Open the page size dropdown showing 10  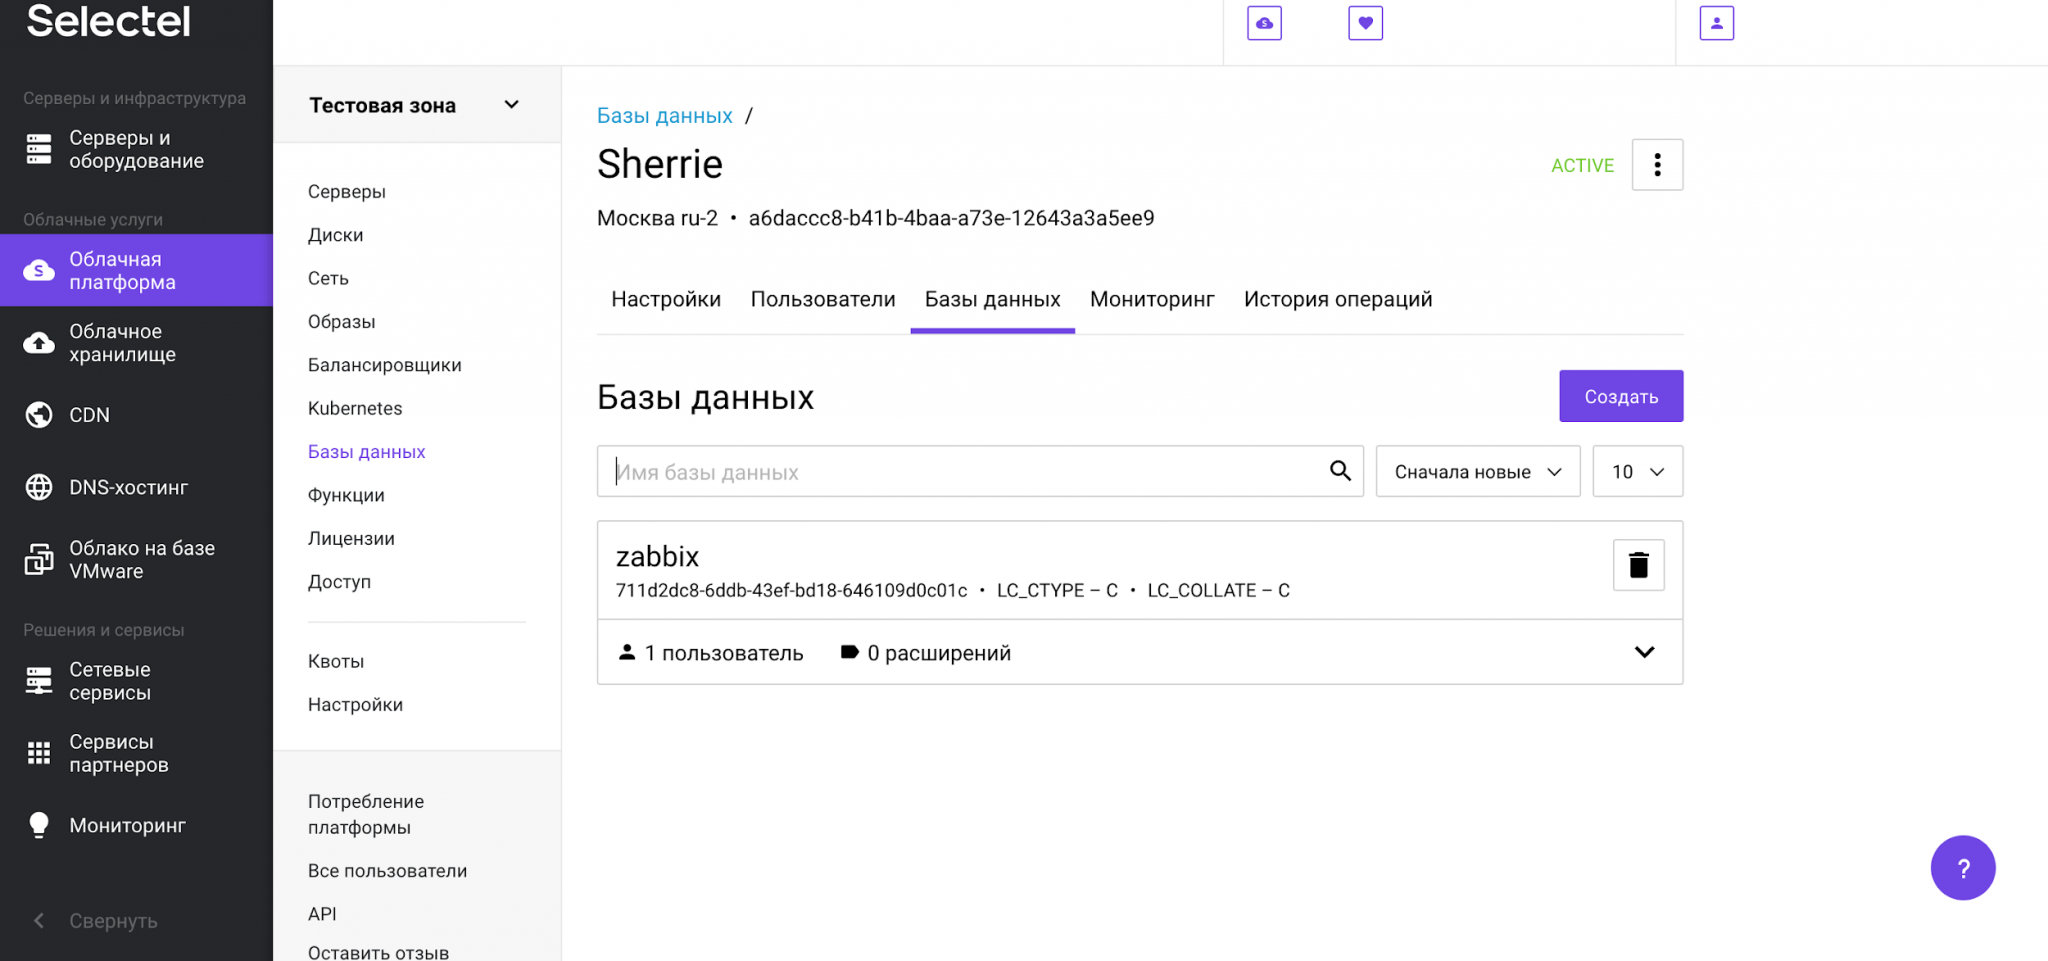click(1637, 472)
